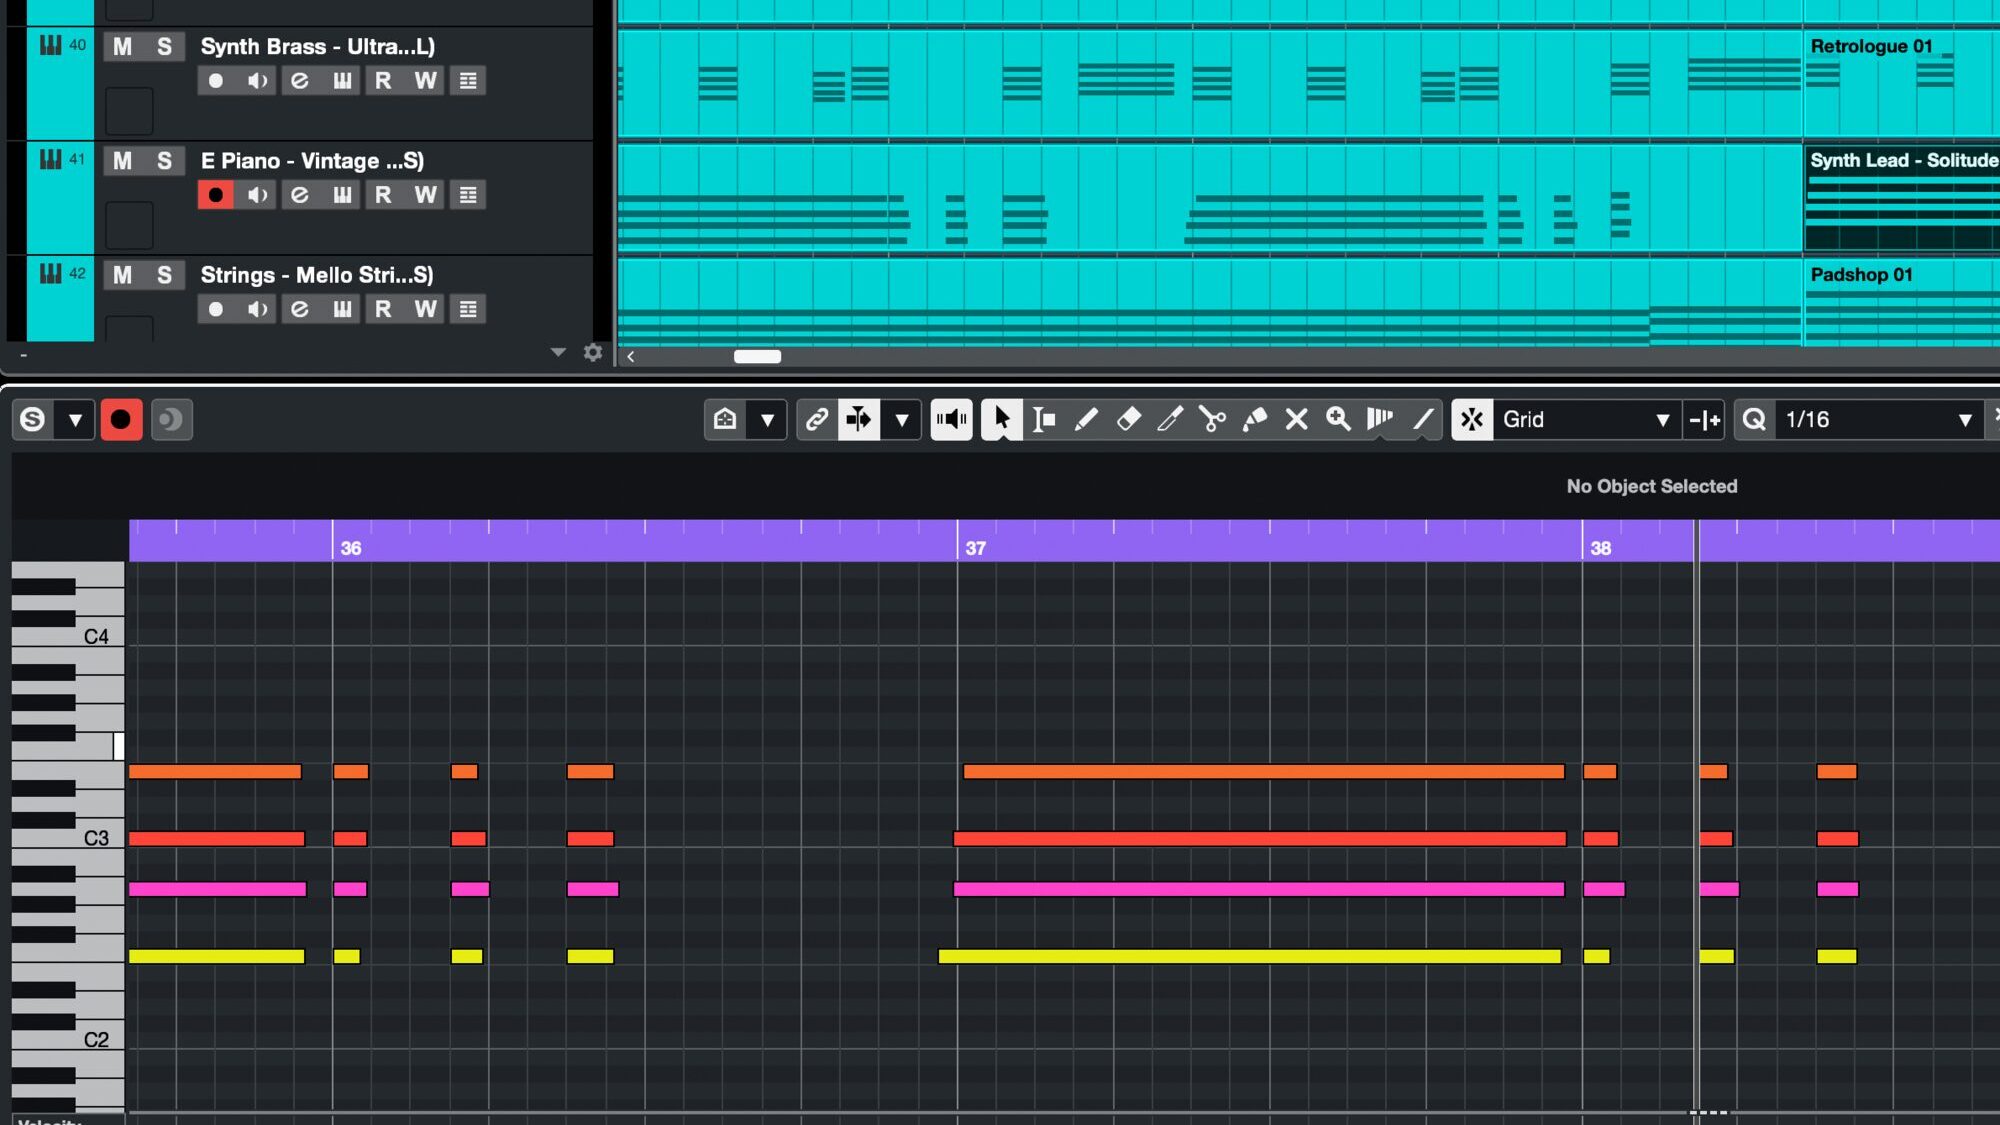Enable Read automation on Synth Brass track

tap(383, 81)
